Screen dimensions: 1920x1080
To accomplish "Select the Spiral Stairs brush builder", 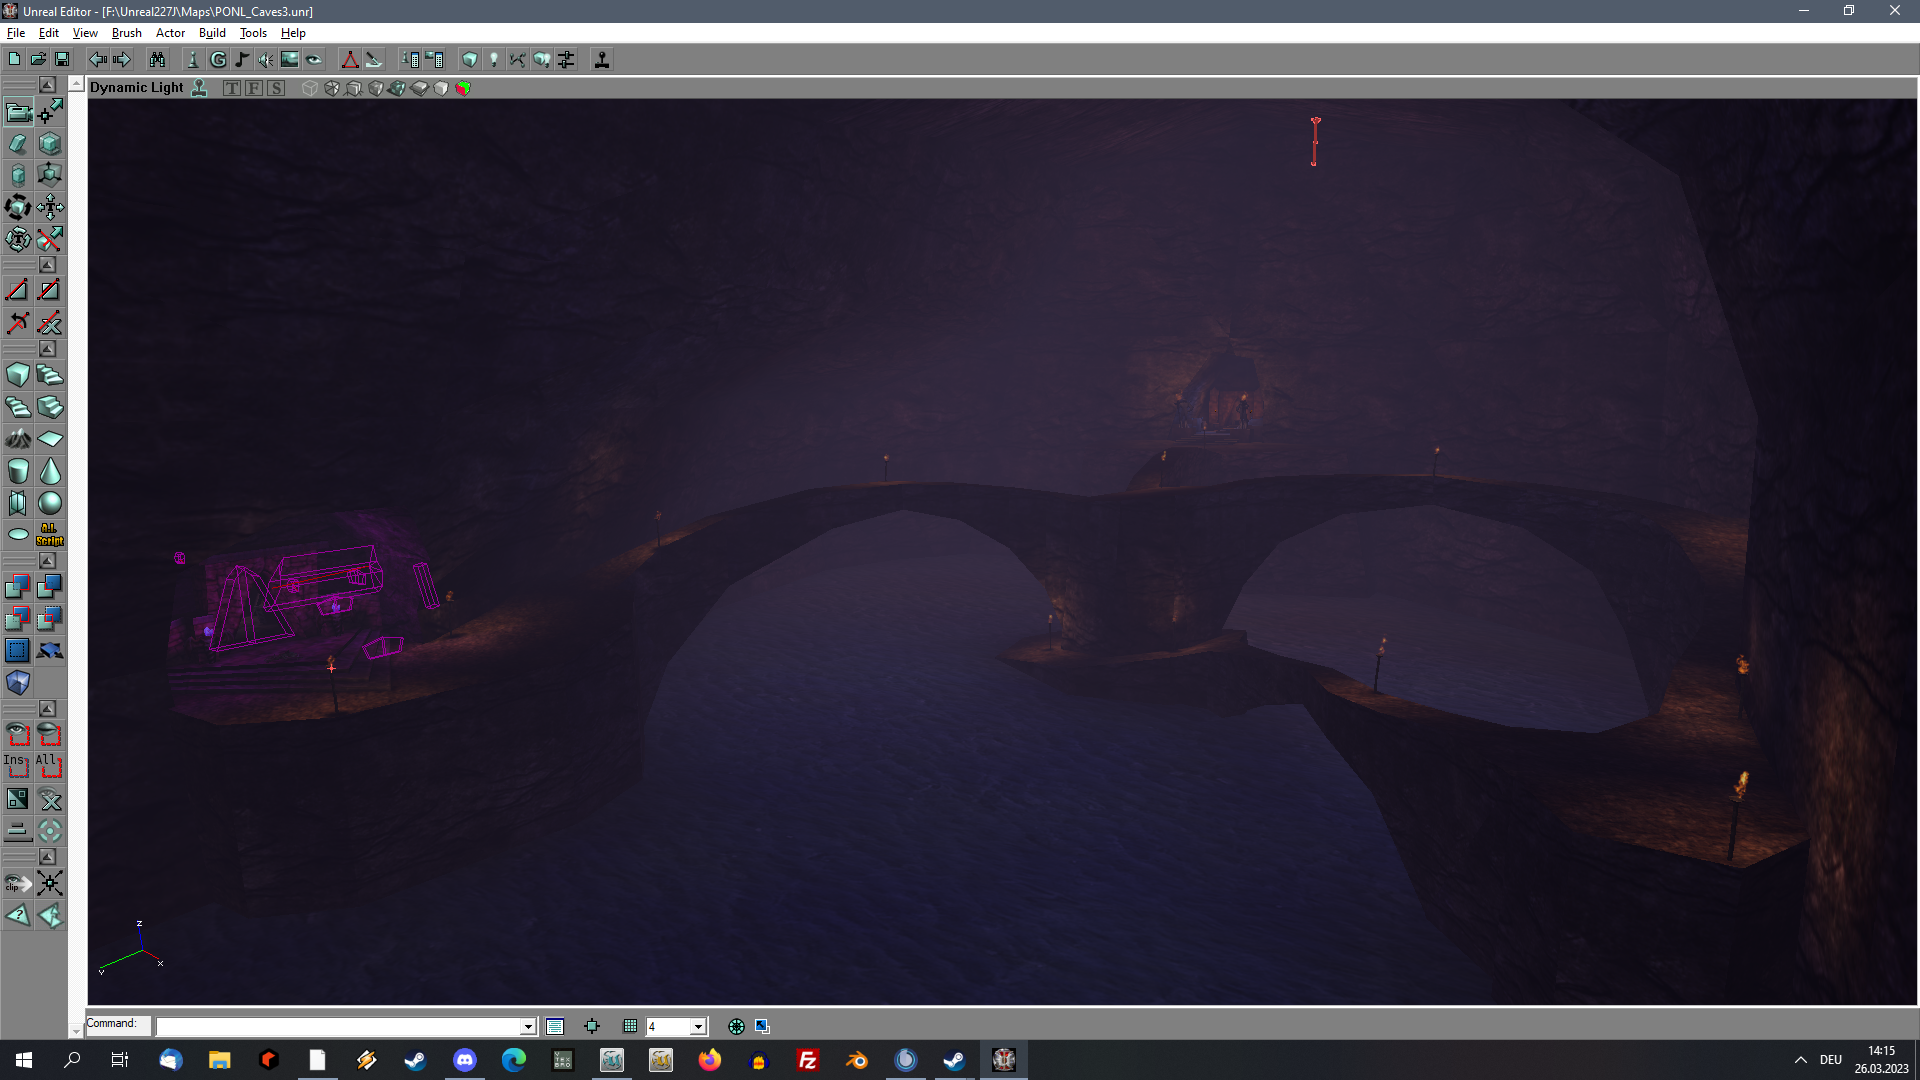I will pos(18,407).
